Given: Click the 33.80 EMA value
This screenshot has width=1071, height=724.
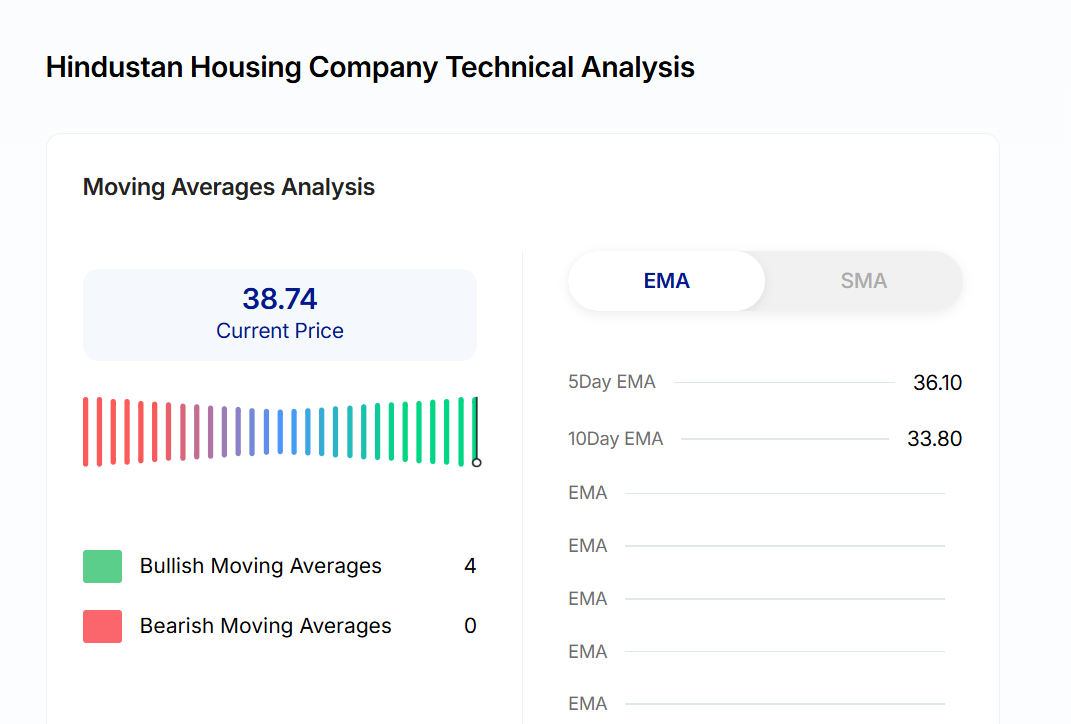Looking at the screenshot, I should (x=934, y=439).
